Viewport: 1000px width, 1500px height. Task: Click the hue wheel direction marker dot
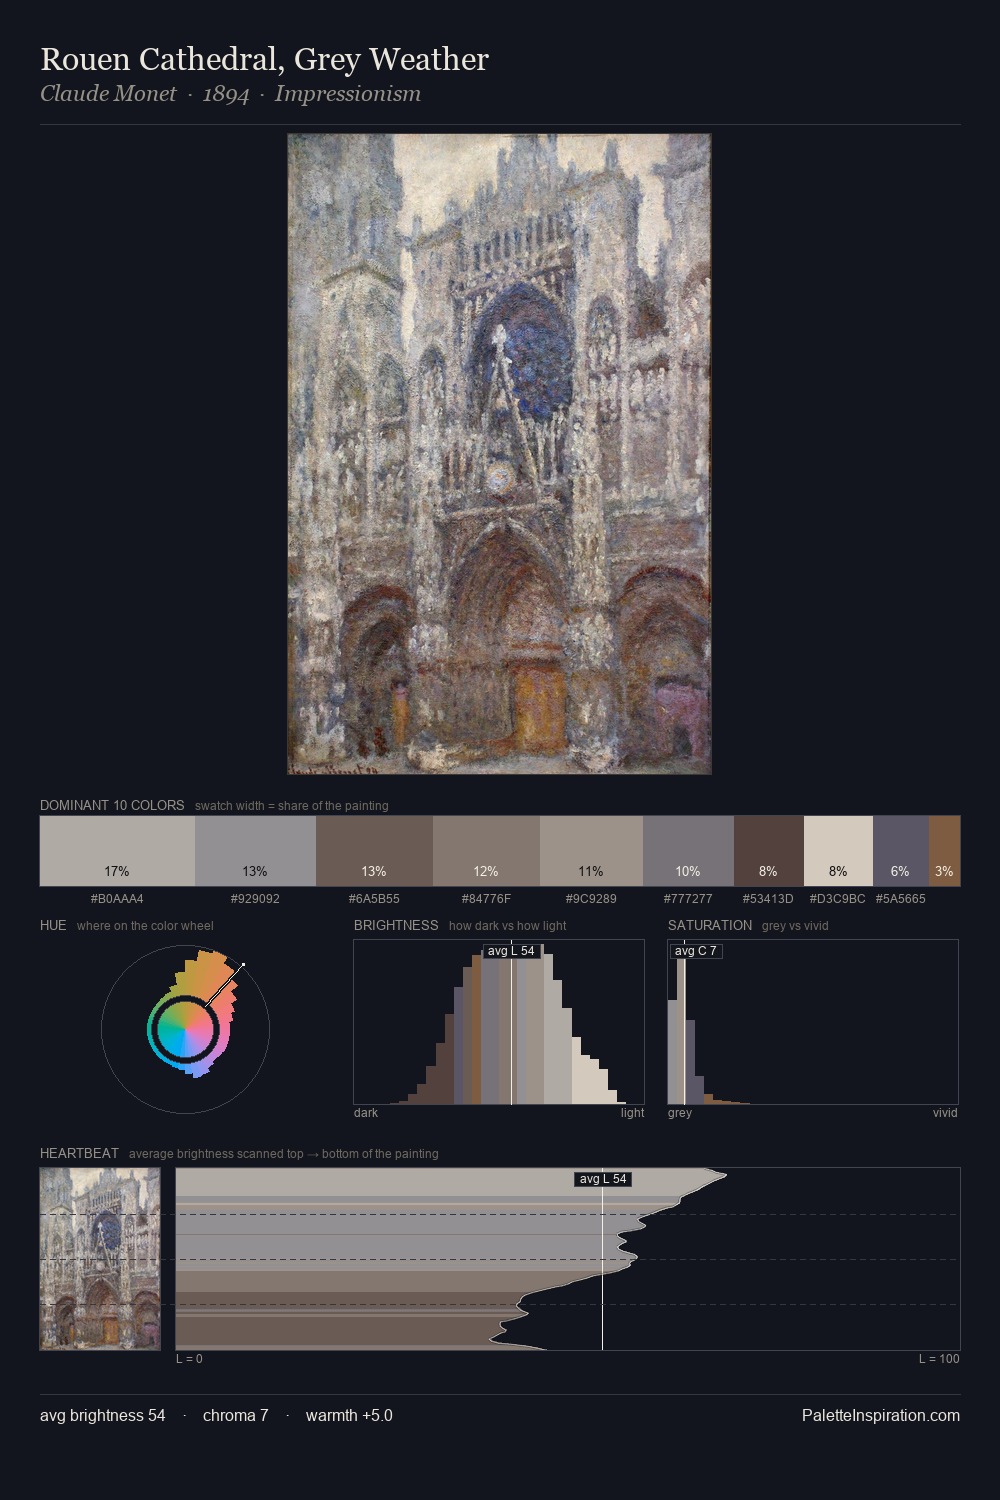pos(243,965)
